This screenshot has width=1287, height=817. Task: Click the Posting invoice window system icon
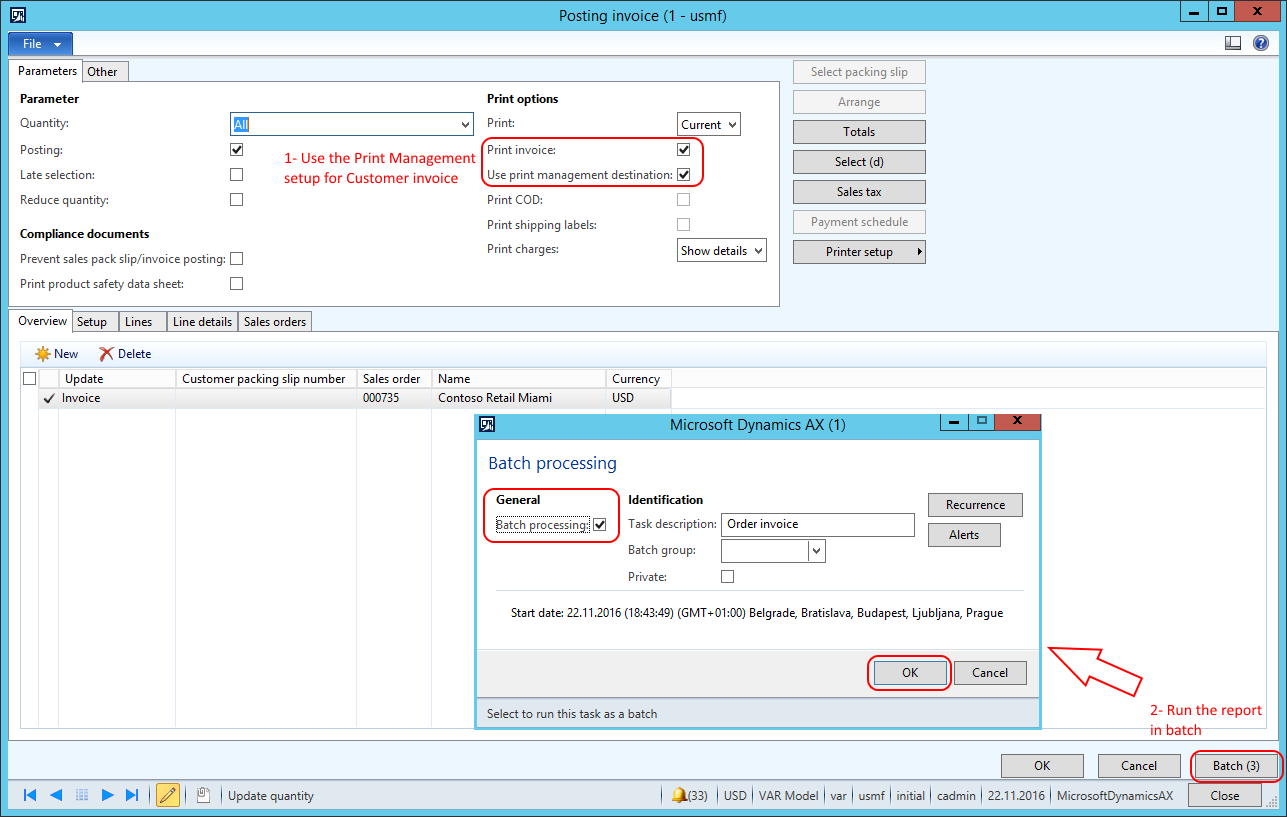[17, 15]
